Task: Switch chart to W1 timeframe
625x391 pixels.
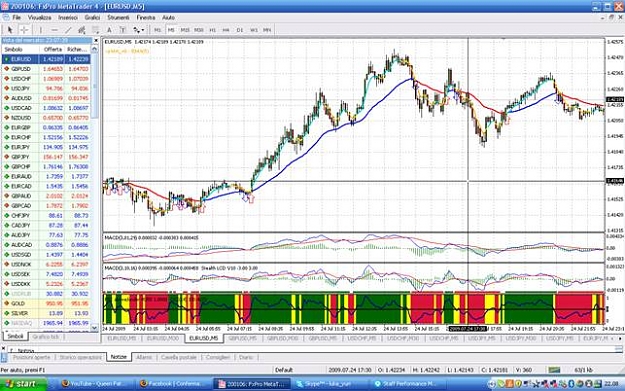Action: [254, 30]
